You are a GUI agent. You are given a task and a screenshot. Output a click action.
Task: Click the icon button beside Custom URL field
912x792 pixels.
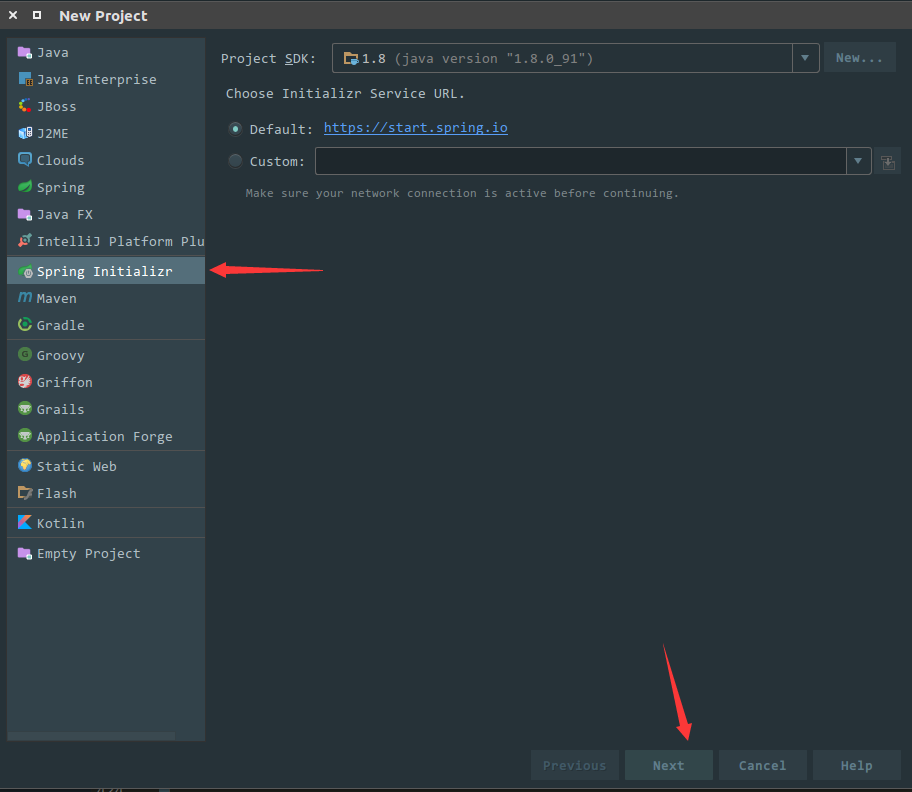888,162
